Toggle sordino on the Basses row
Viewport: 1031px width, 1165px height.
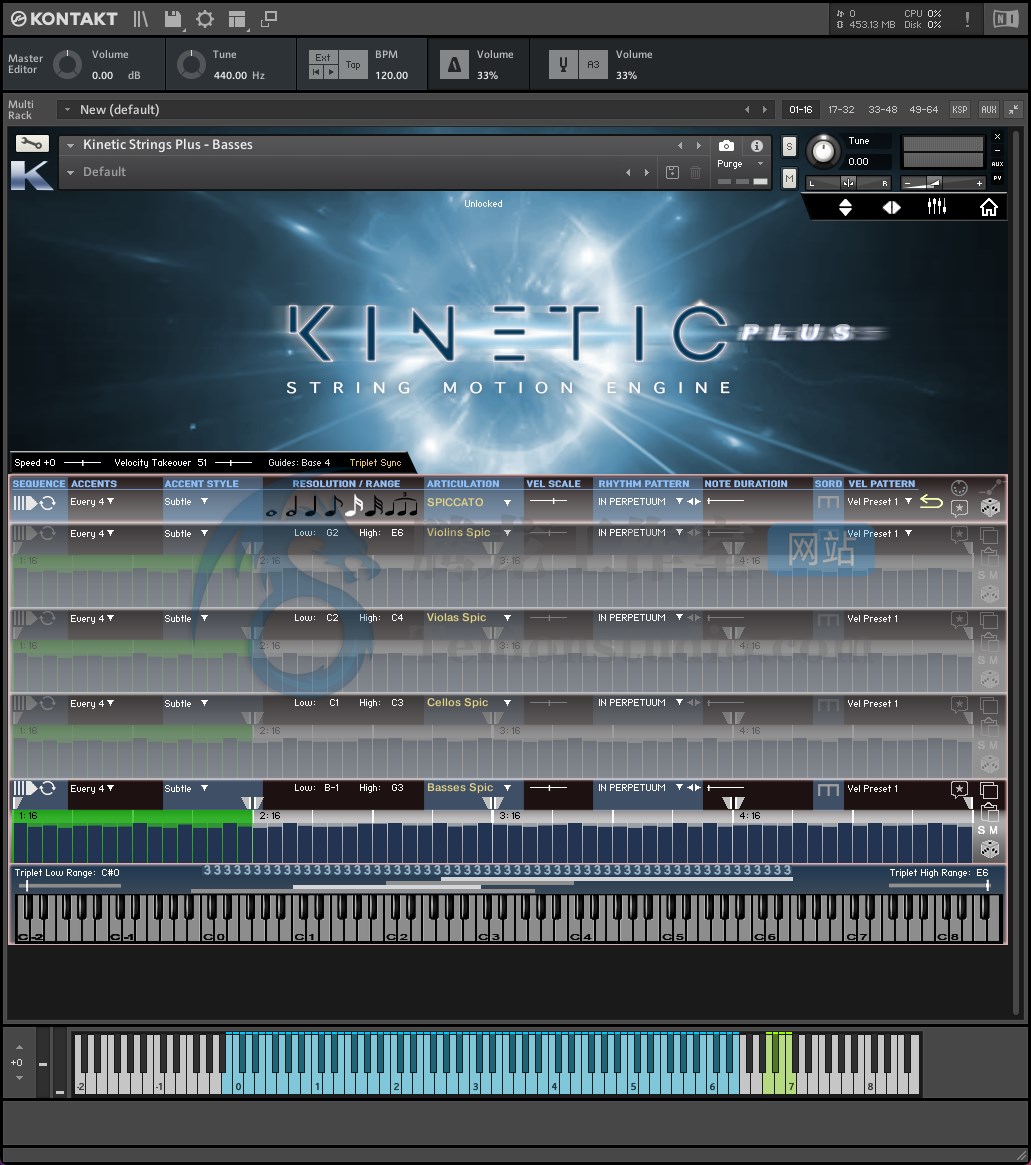827,790
